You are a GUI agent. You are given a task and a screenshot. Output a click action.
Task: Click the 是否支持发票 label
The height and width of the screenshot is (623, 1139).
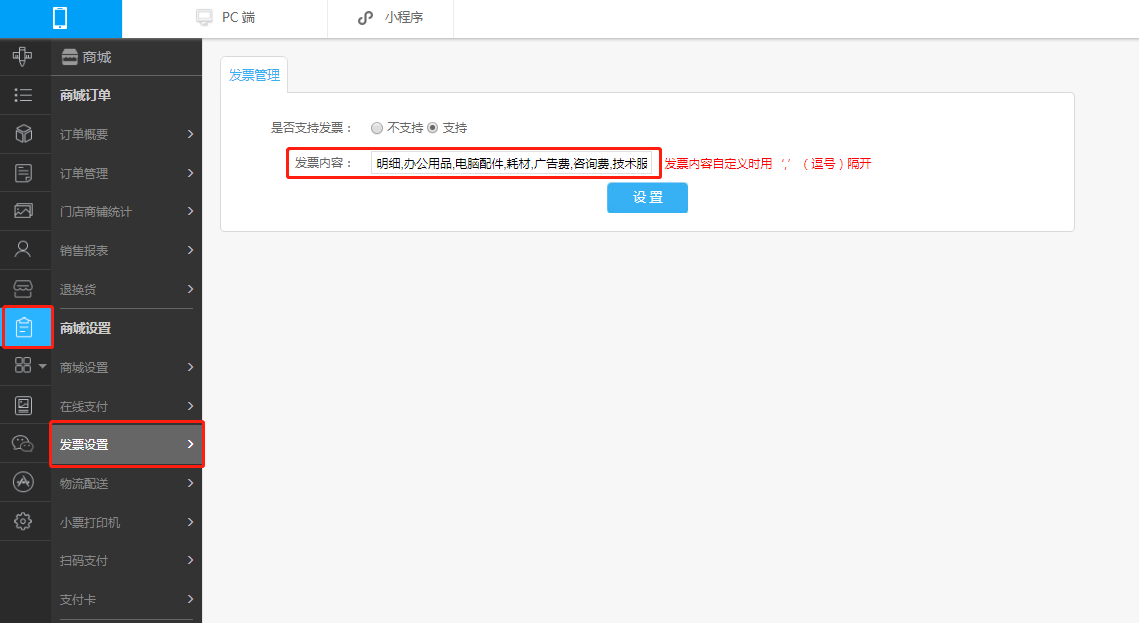(311, 128)
